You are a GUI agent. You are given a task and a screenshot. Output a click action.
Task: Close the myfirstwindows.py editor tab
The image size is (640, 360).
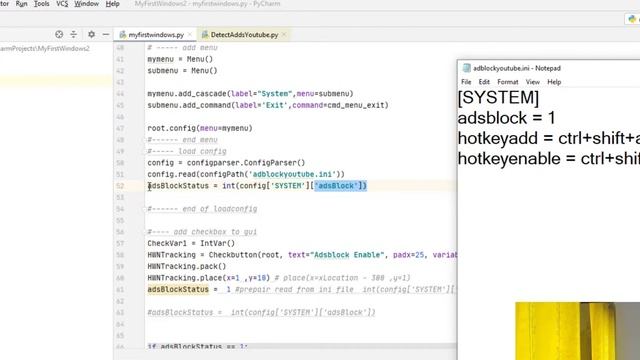190,35
